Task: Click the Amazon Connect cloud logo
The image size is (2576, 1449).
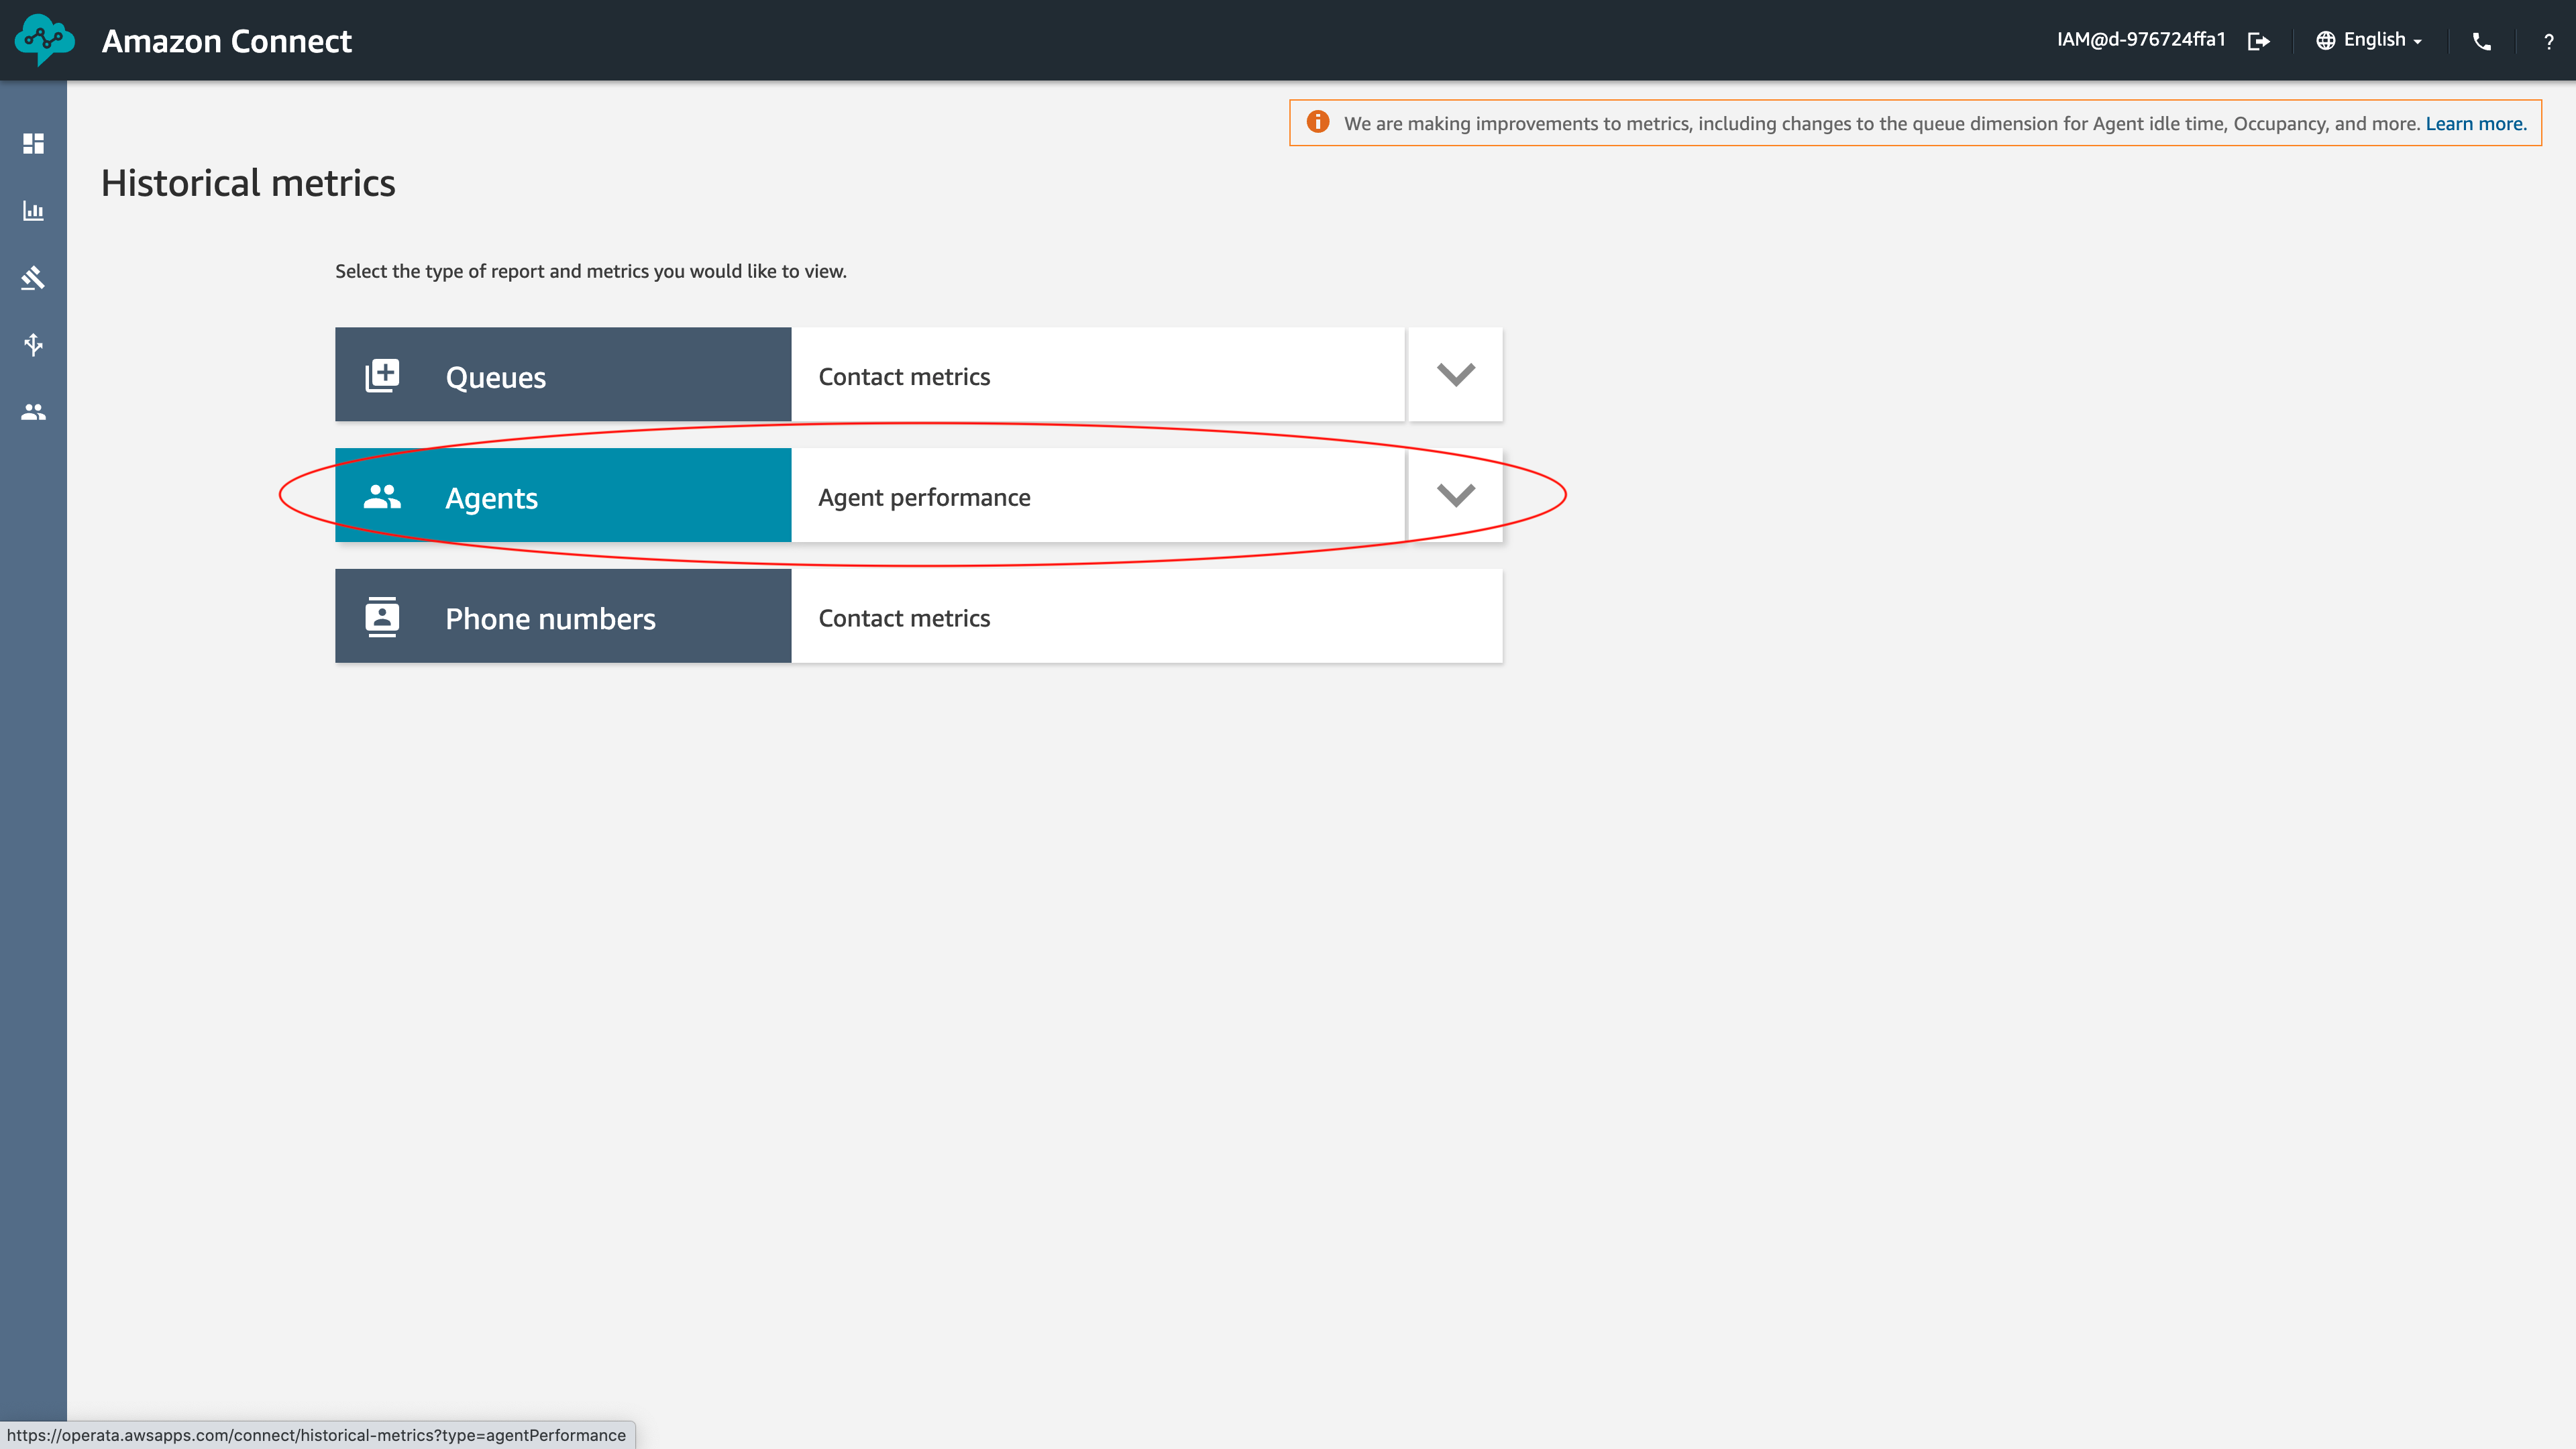Action: pyautogui.click(x=45, y=40)
